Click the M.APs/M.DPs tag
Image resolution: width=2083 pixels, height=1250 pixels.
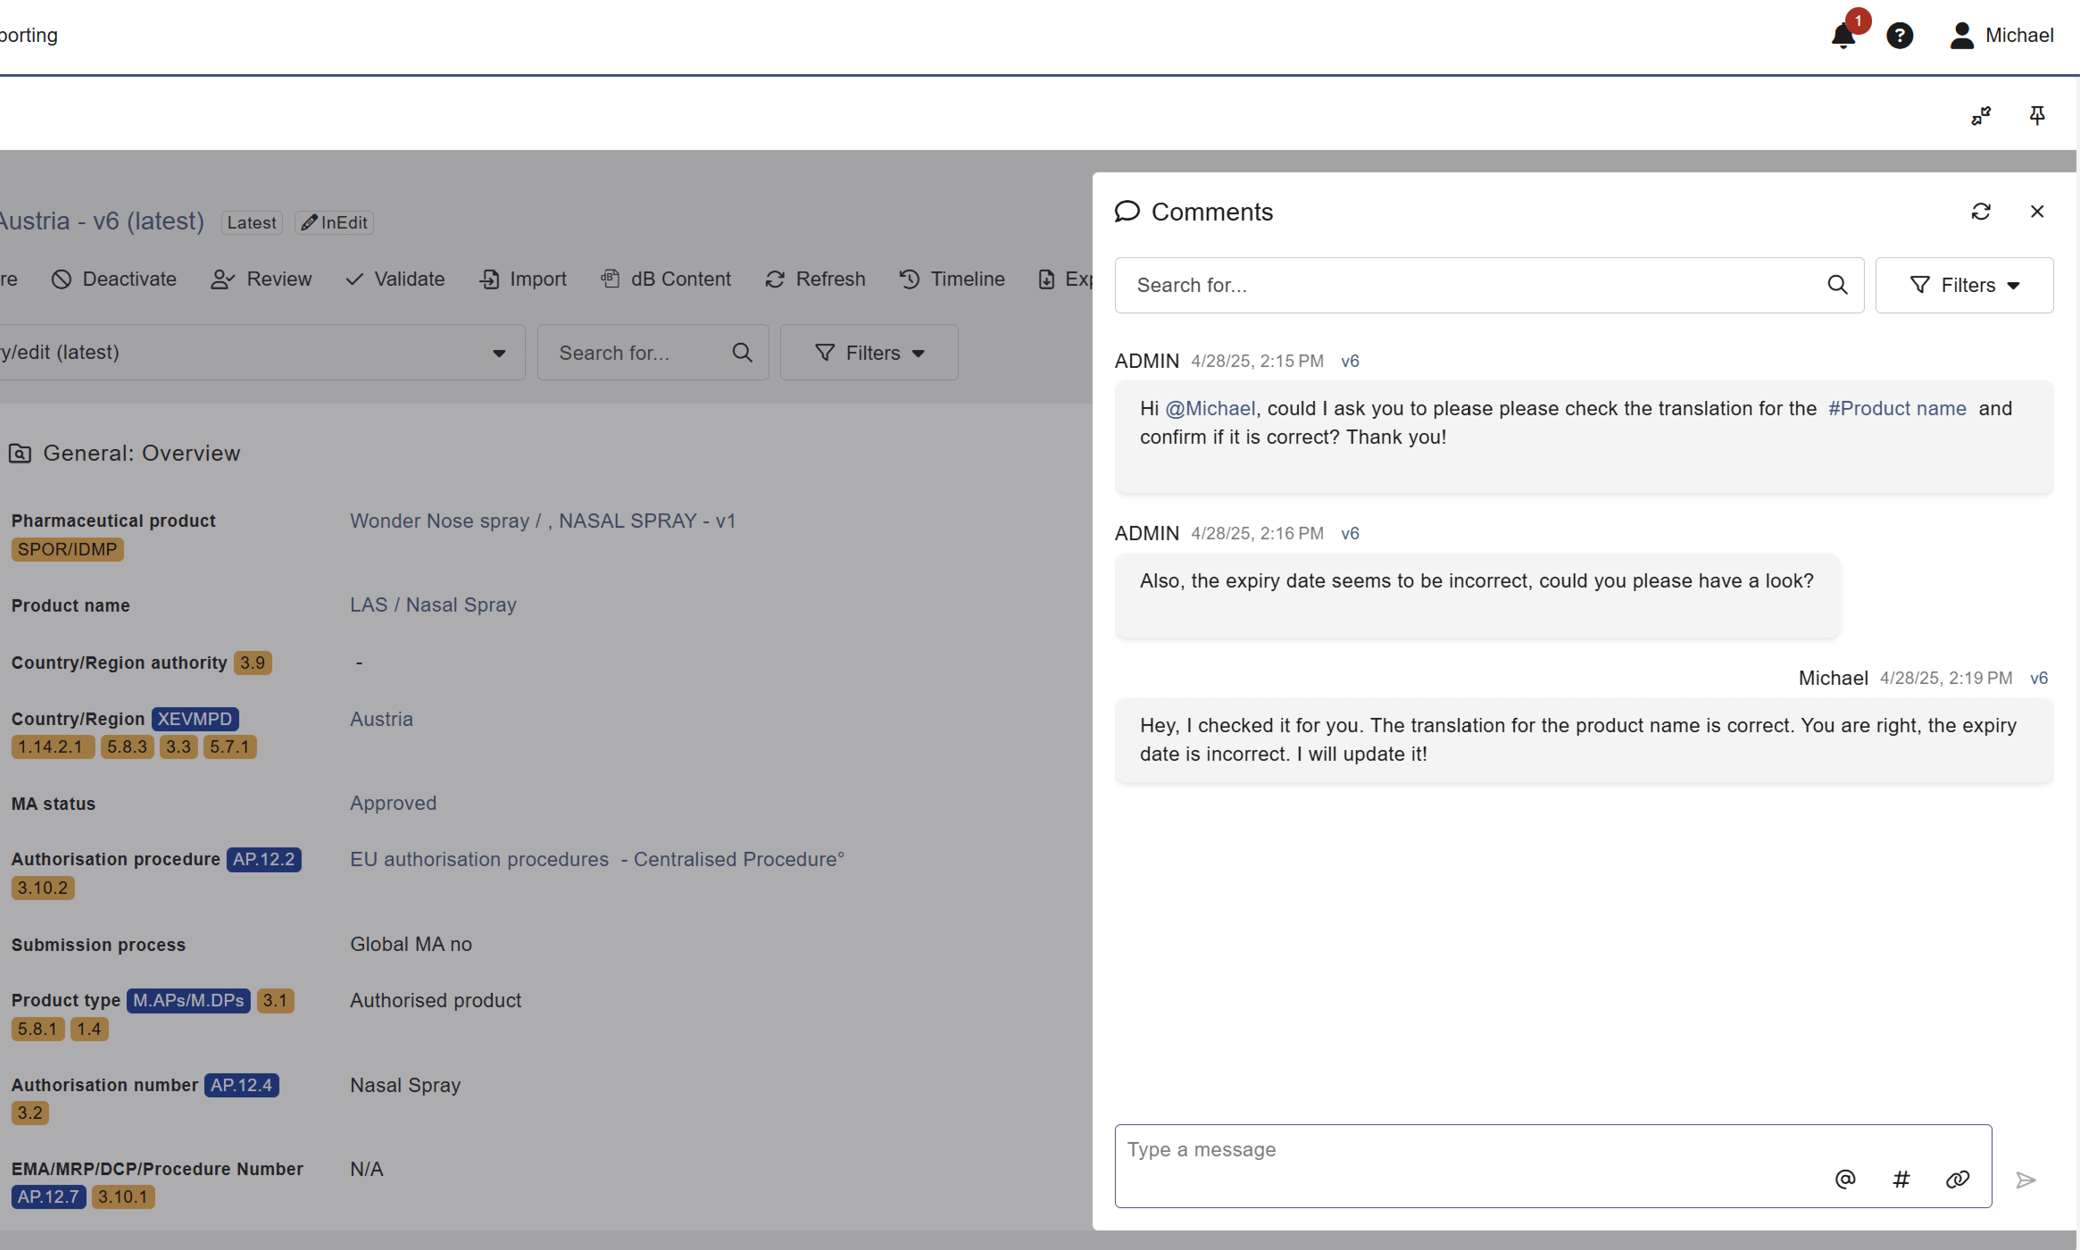pyautogui.click(x=188, y=1000)
